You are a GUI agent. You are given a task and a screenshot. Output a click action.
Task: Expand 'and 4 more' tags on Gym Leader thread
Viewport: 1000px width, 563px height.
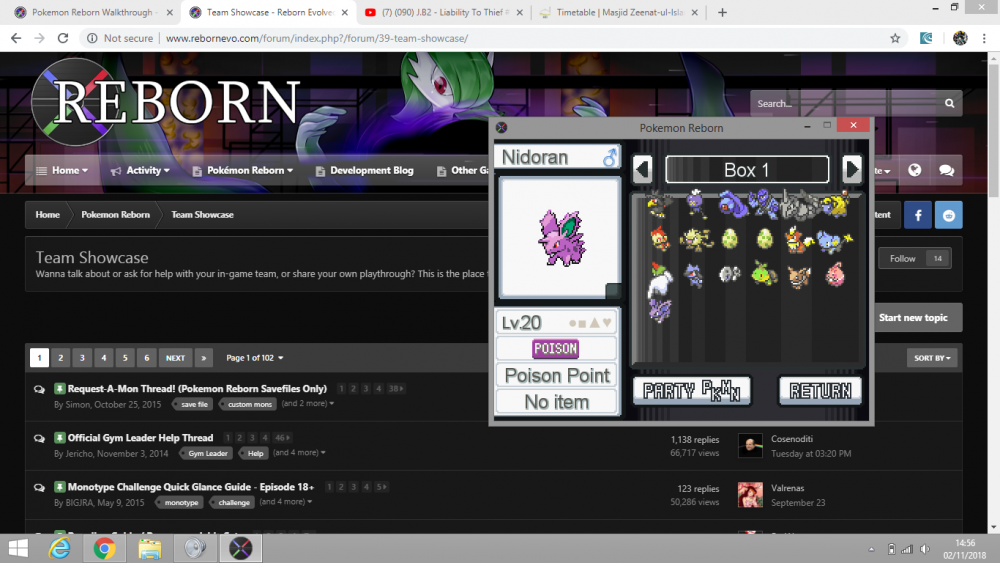[299, 453]
